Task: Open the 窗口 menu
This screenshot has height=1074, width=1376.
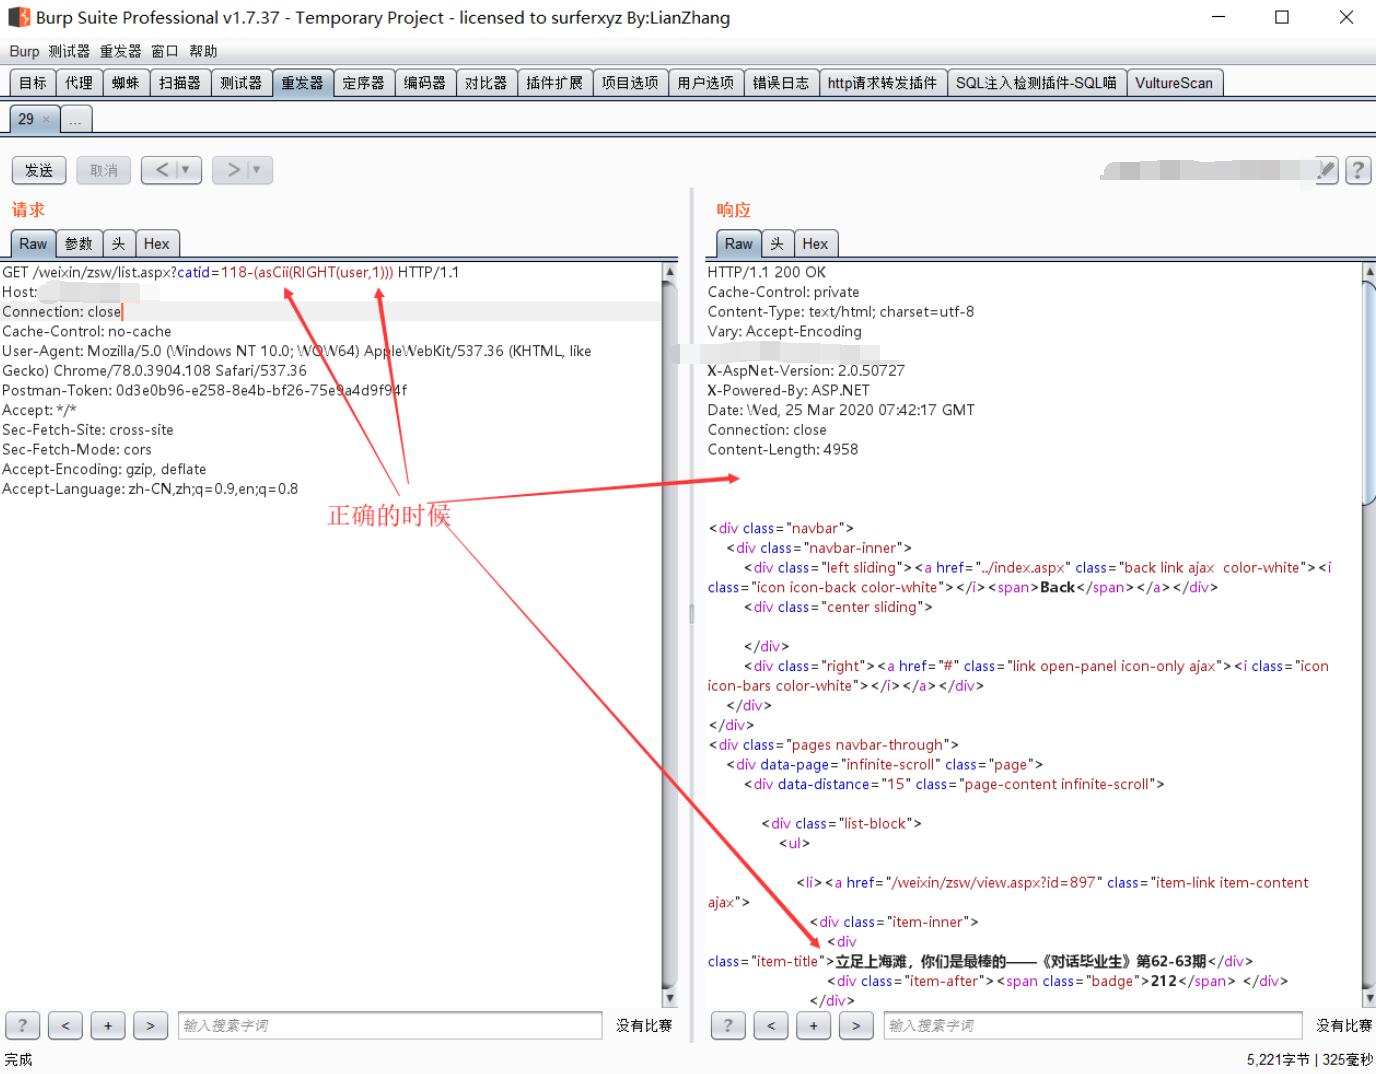Action: pos(165,51)
